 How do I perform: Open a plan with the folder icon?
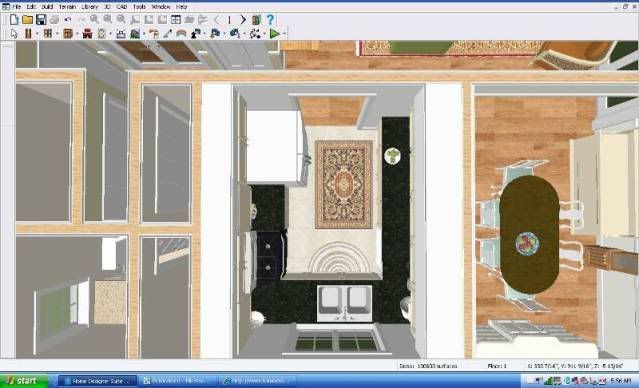[x=27, y=19]
